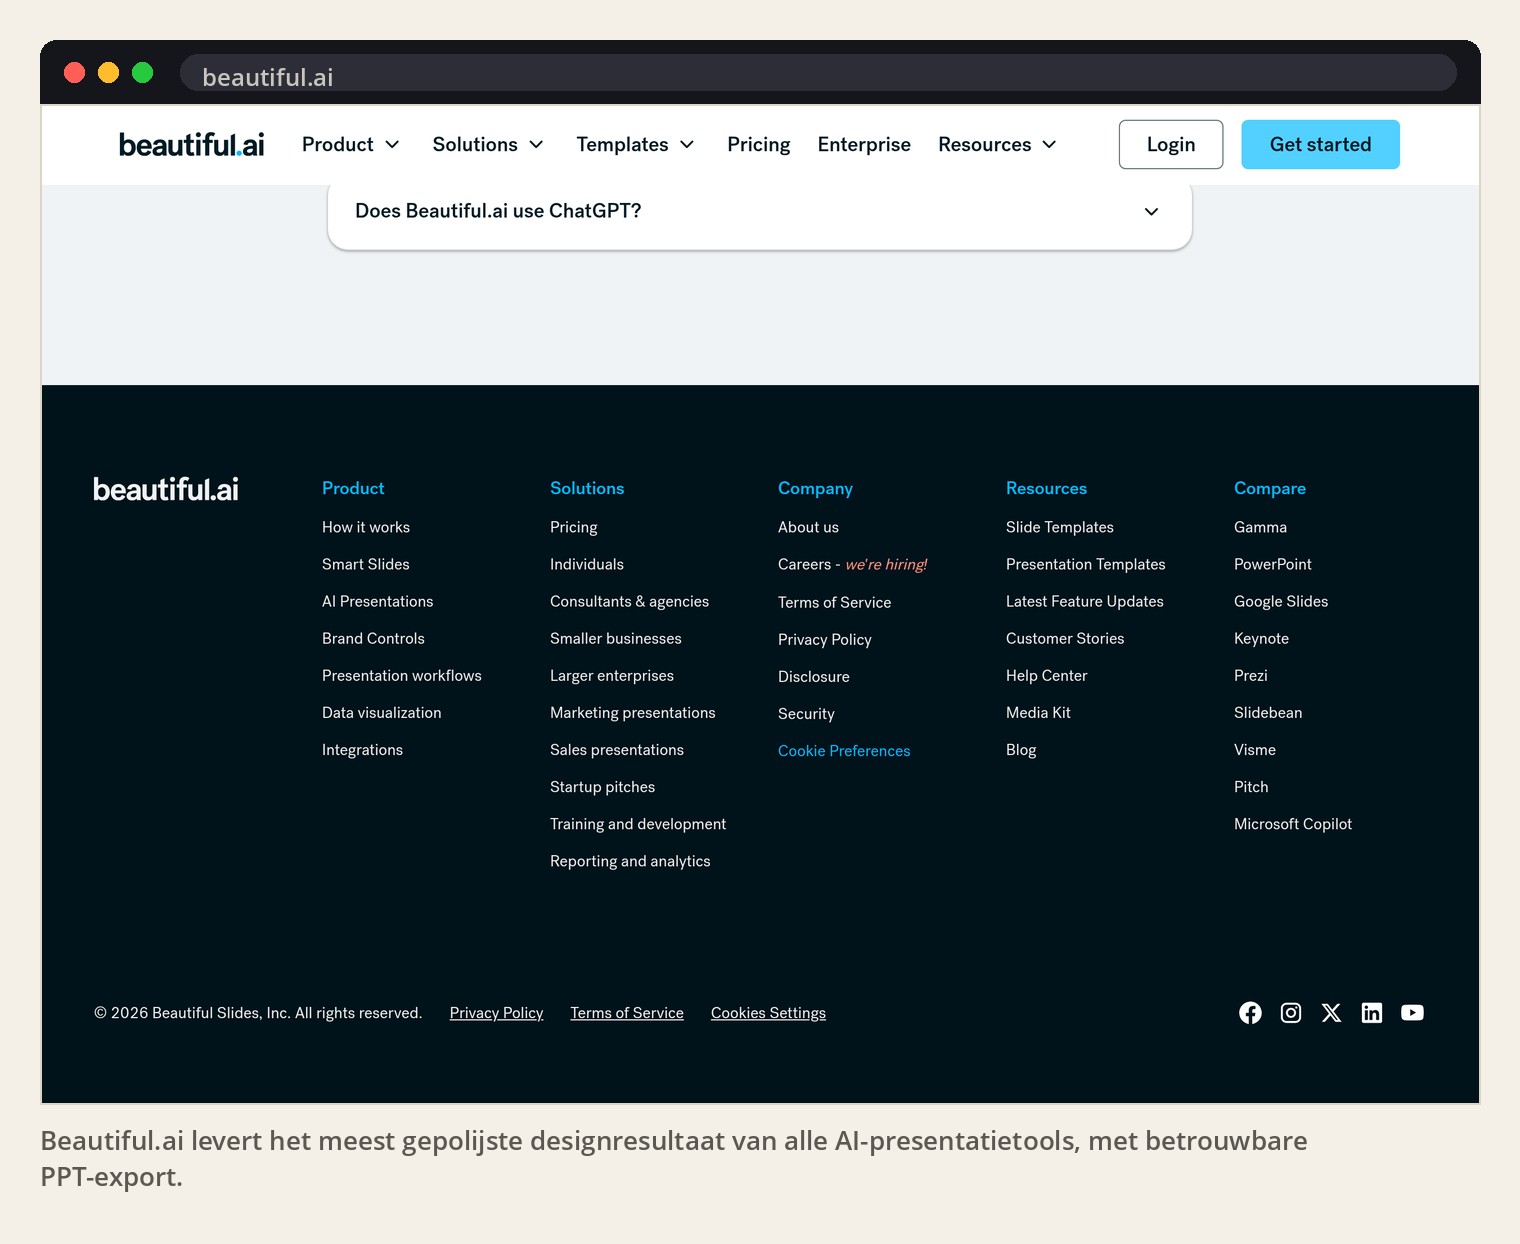Click the beautiful.ai header logo
1520x1244 pixels.
(191, 145)
